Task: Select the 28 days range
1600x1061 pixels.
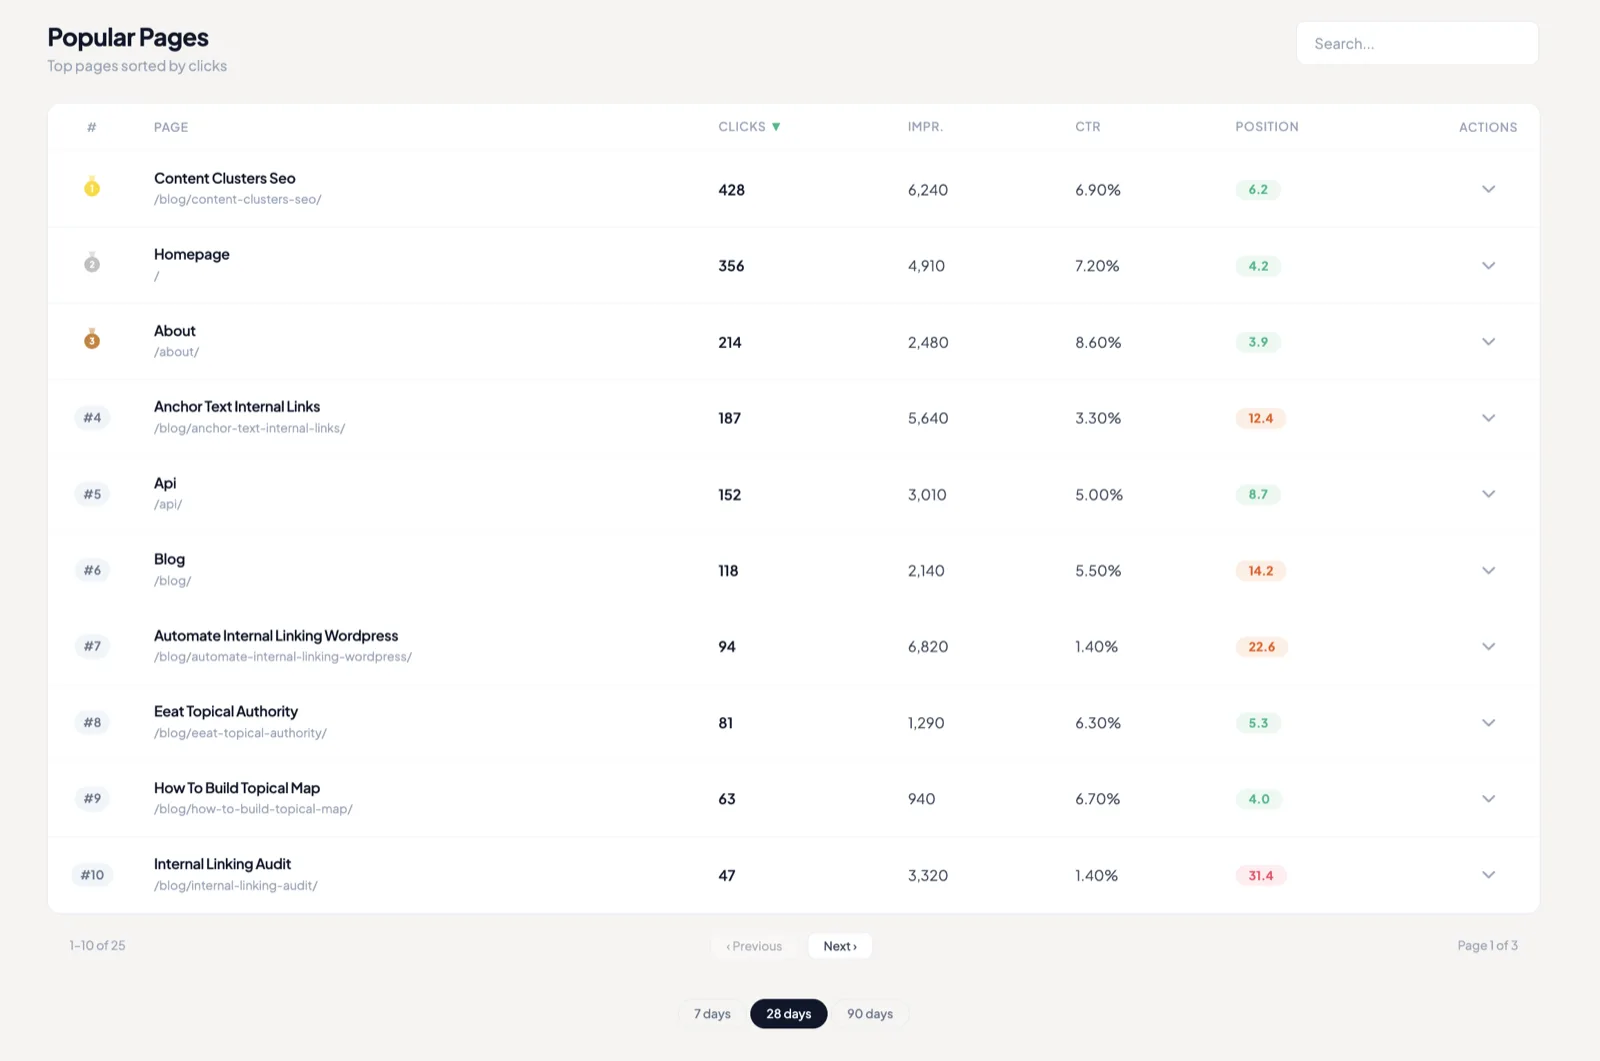Action: 789,1013
